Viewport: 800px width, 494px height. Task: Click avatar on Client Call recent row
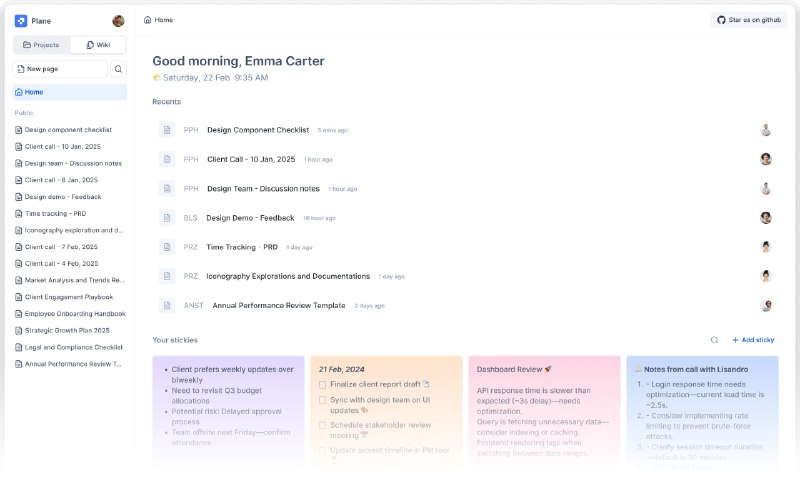click(766, 159)
